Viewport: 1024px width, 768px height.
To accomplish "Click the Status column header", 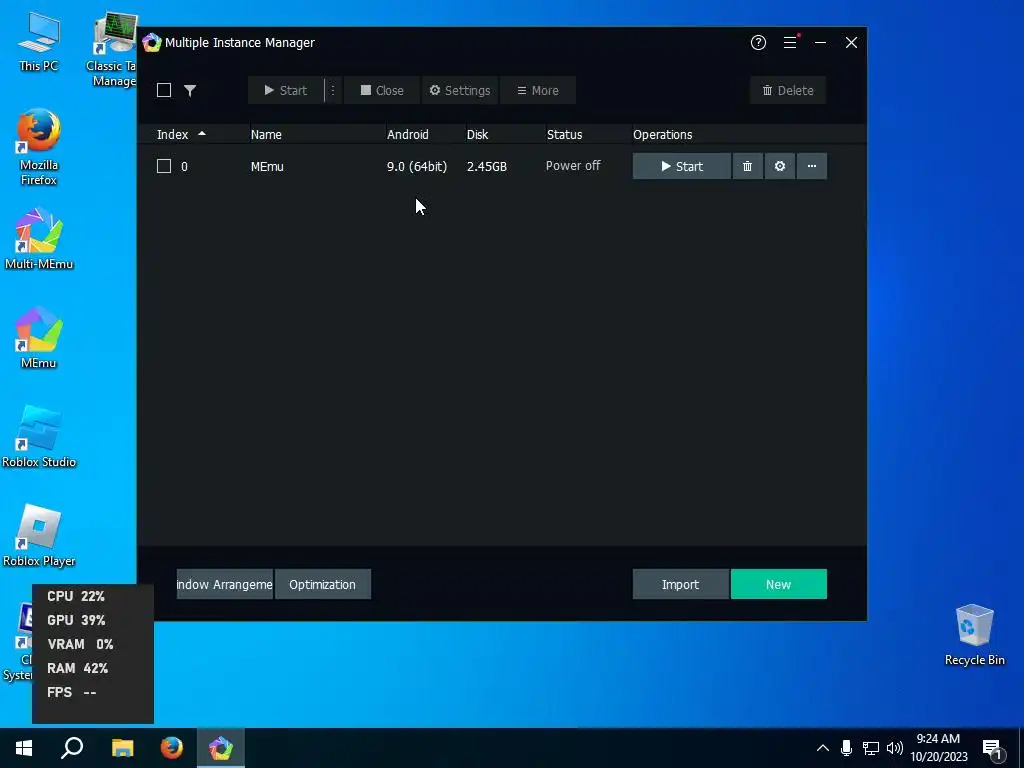I will click(x=564, y=135).
